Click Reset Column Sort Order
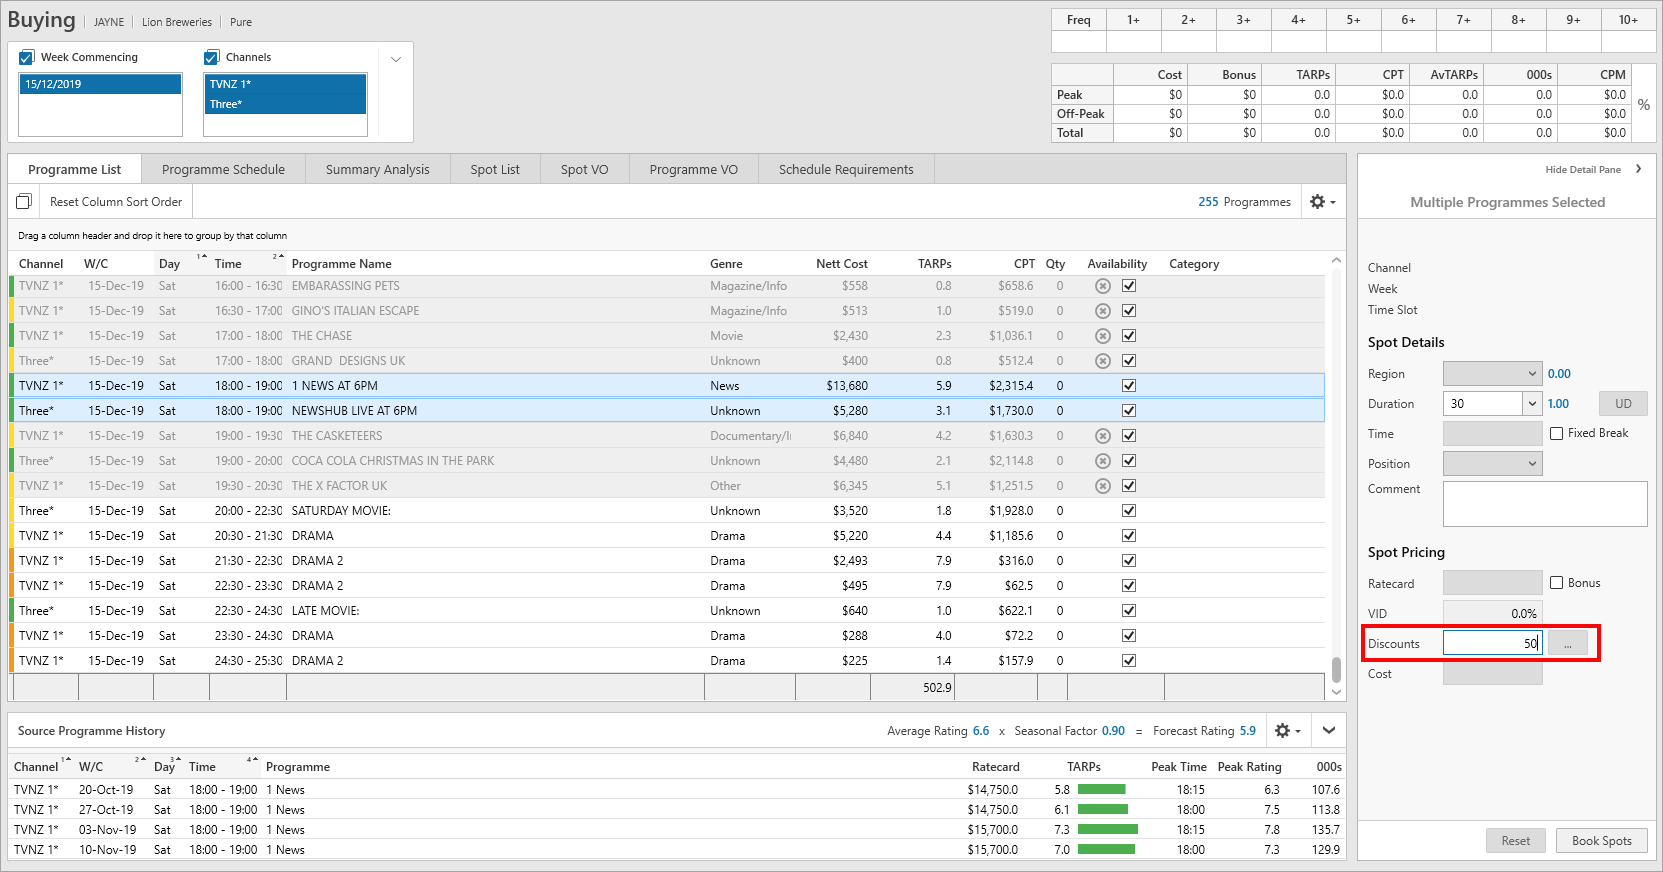 point(116,202)
